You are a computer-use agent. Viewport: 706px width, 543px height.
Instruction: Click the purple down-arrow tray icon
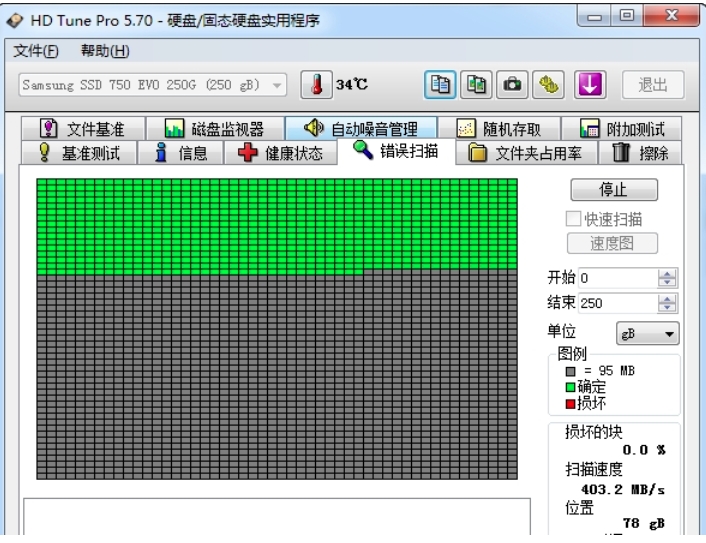pyautogui.click(x=590, y=84)
